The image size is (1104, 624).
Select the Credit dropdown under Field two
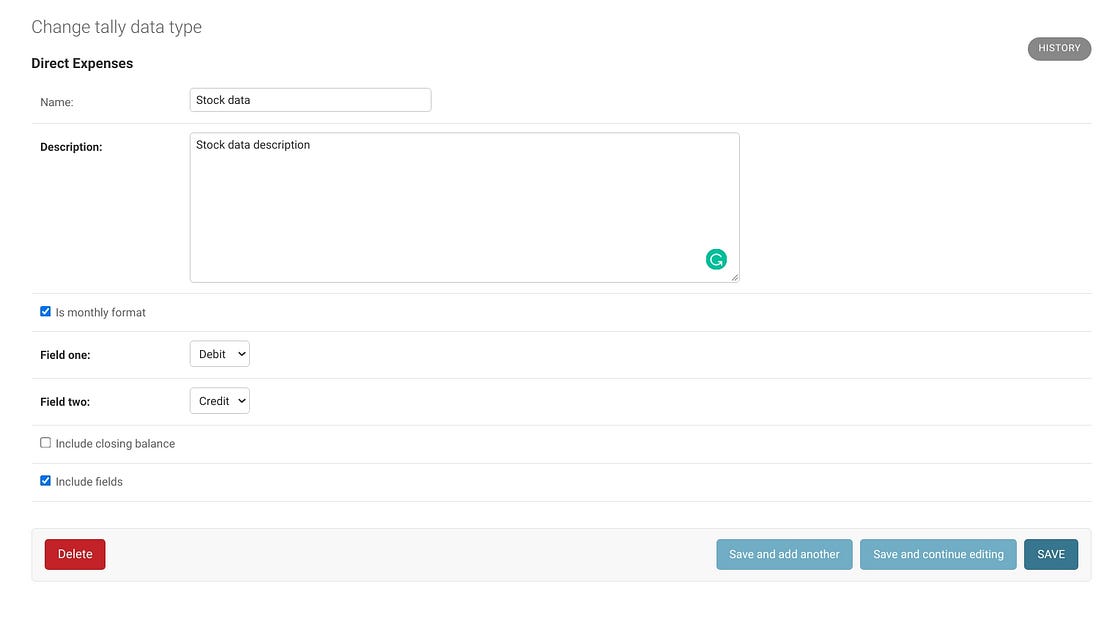219,400
